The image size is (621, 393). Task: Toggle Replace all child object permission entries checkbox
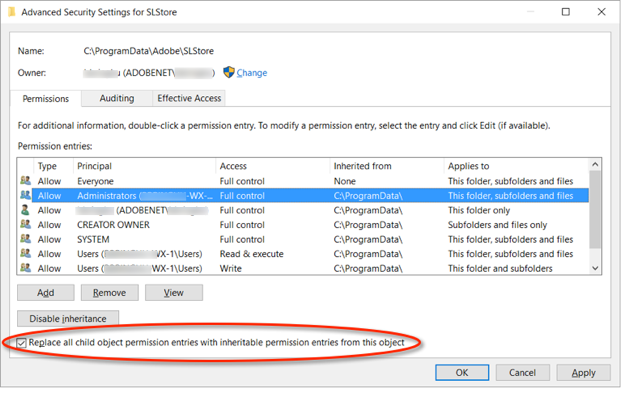(21, 343)
